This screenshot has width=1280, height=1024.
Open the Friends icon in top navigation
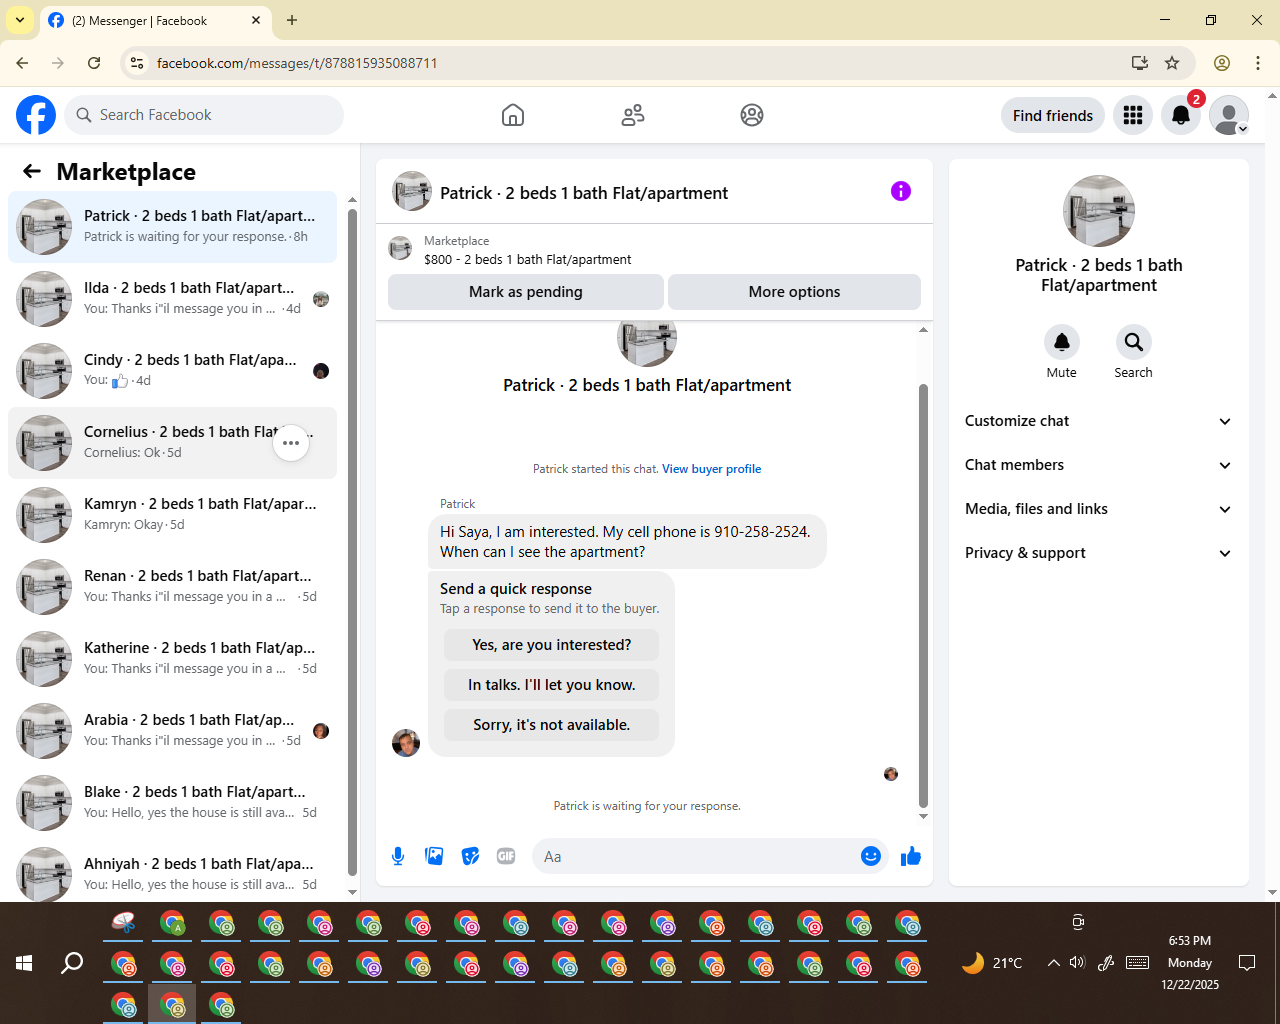(633, 115)
